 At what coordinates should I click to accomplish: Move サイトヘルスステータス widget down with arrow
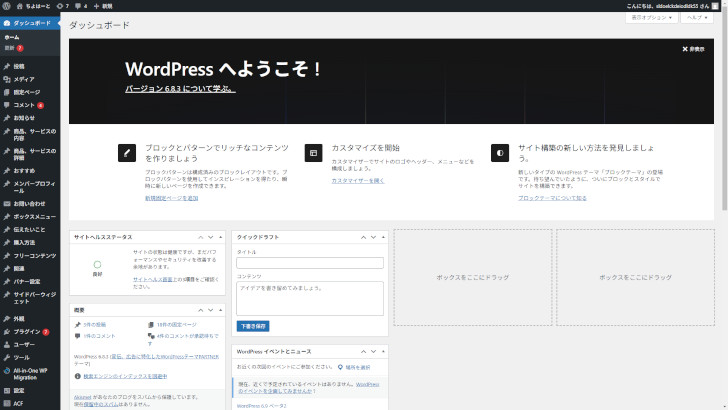click(210, 237)
